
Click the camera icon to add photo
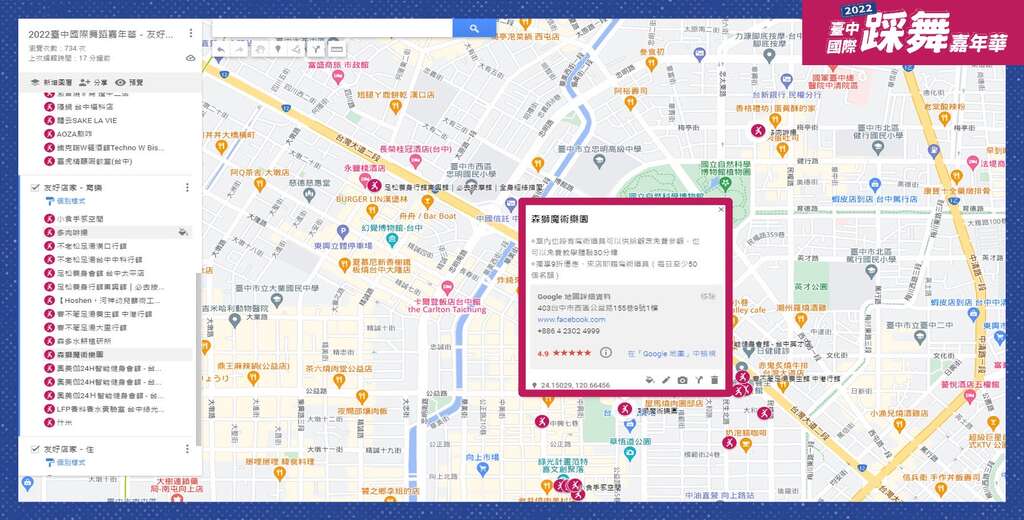tap(682, 380)
